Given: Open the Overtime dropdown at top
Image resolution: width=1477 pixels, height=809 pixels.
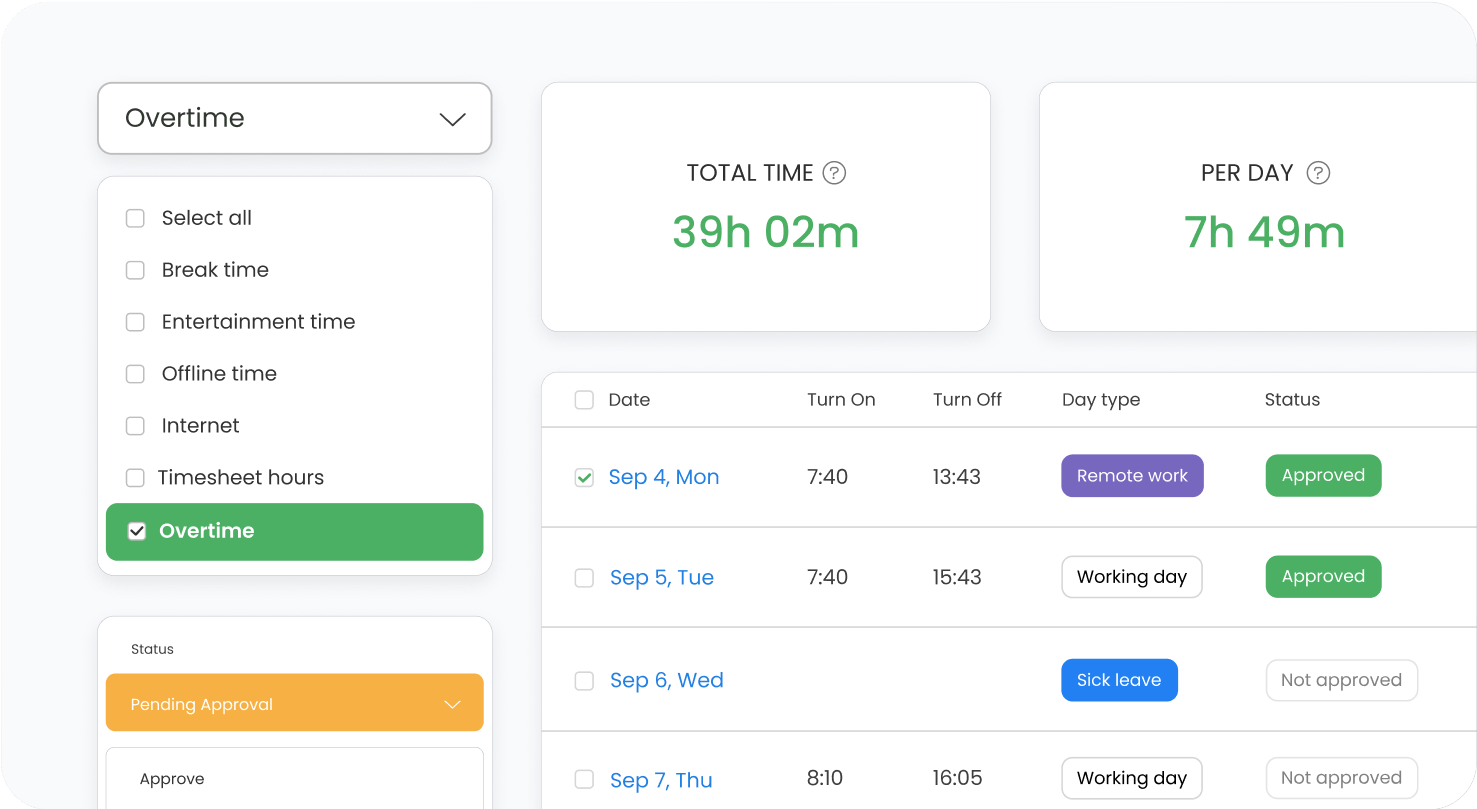Looking at the screenshot, I should click(x=294, y=118).
